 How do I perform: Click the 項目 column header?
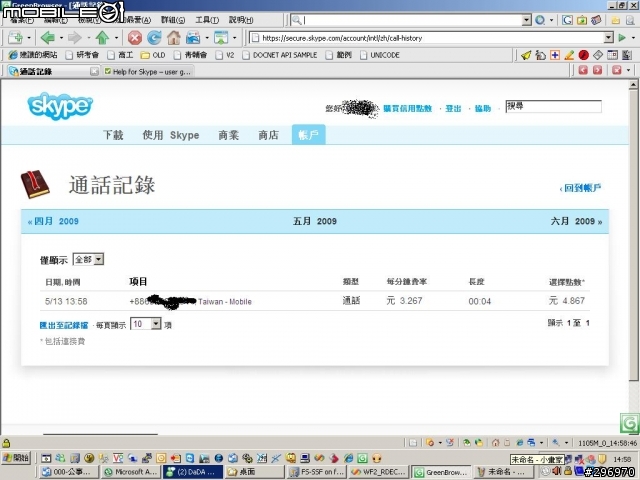(138, 282)
